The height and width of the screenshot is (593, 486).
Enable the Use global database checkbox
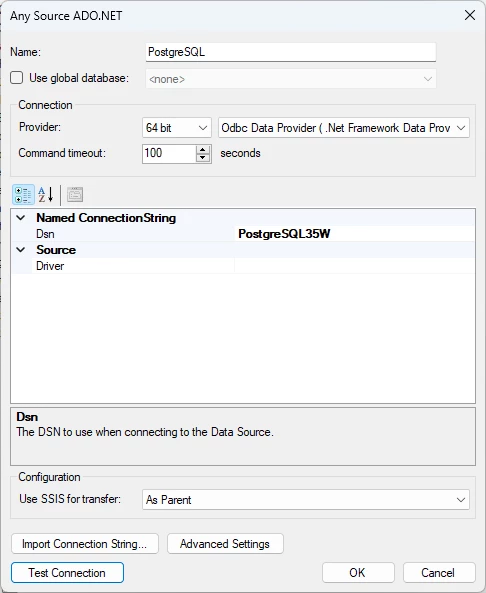click(x=17, y=78)
